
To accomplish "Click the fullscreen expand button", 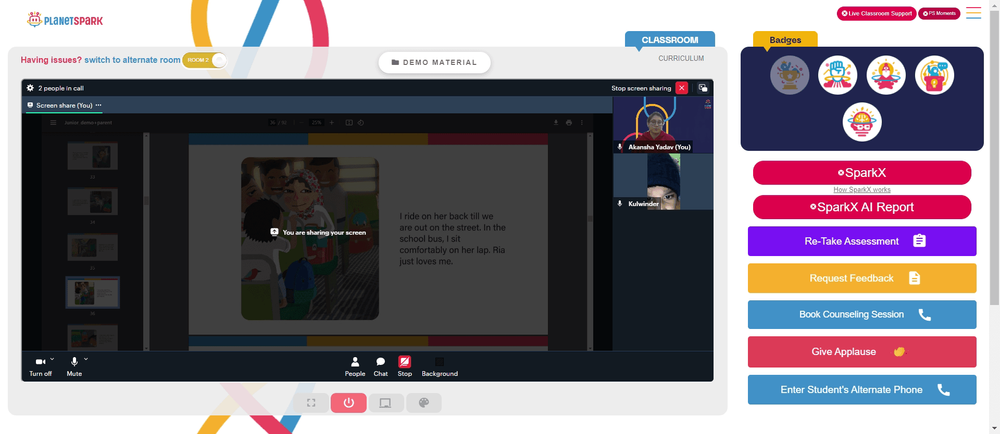I will coord(311,403).
